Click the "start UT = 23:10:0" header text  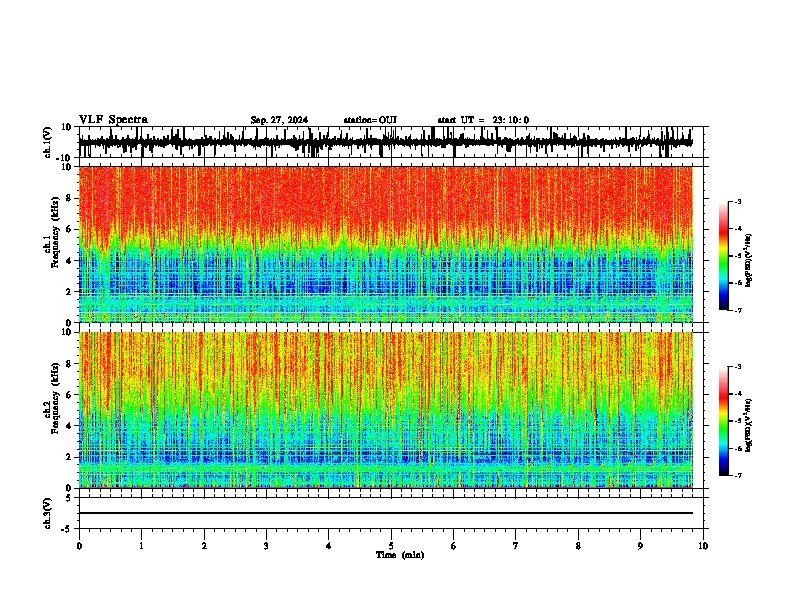[483, 120]
